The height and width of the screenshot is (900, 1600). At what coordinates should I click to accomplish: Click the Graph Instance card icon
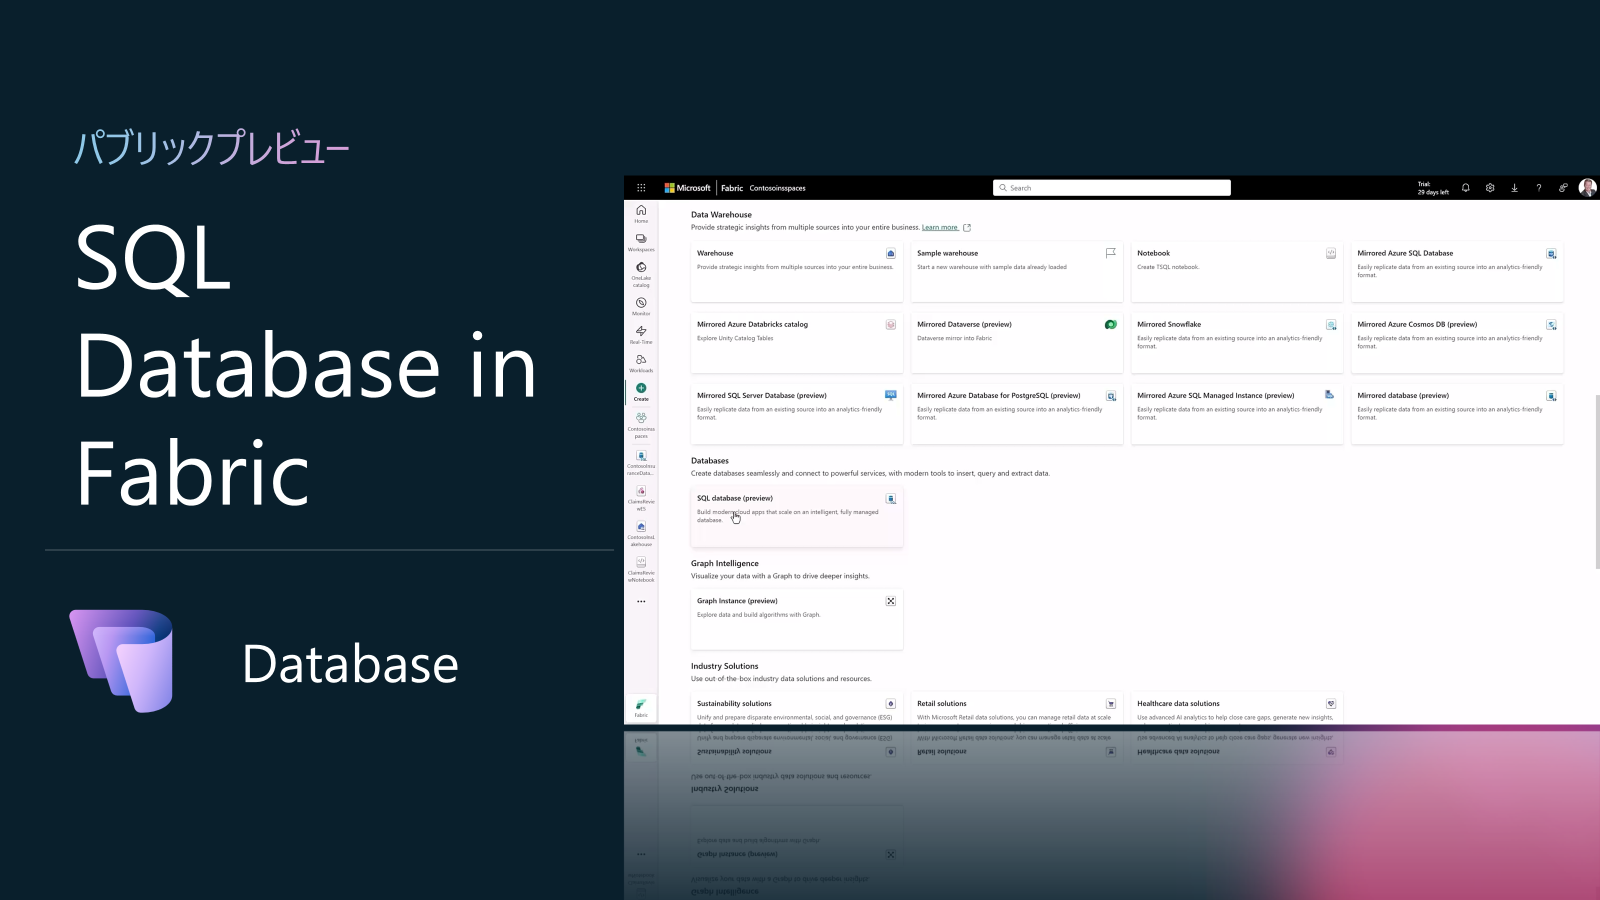click(x=891, y=601)
